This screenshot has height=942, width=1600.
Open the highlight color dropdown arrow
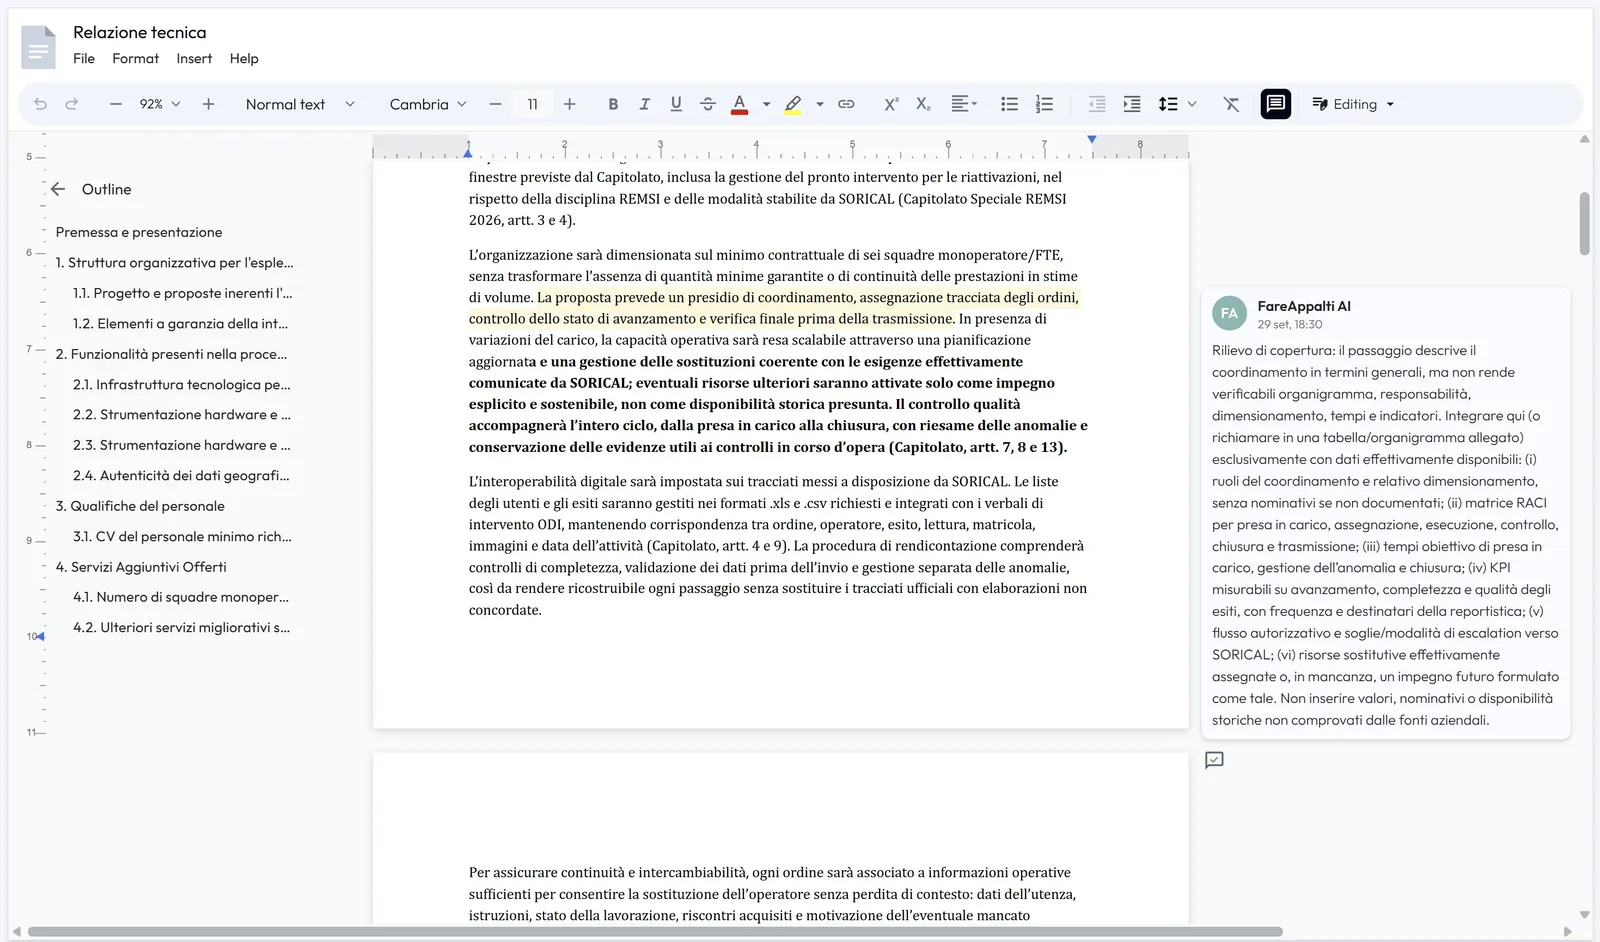pyautogui.click(x=819, y=104)
